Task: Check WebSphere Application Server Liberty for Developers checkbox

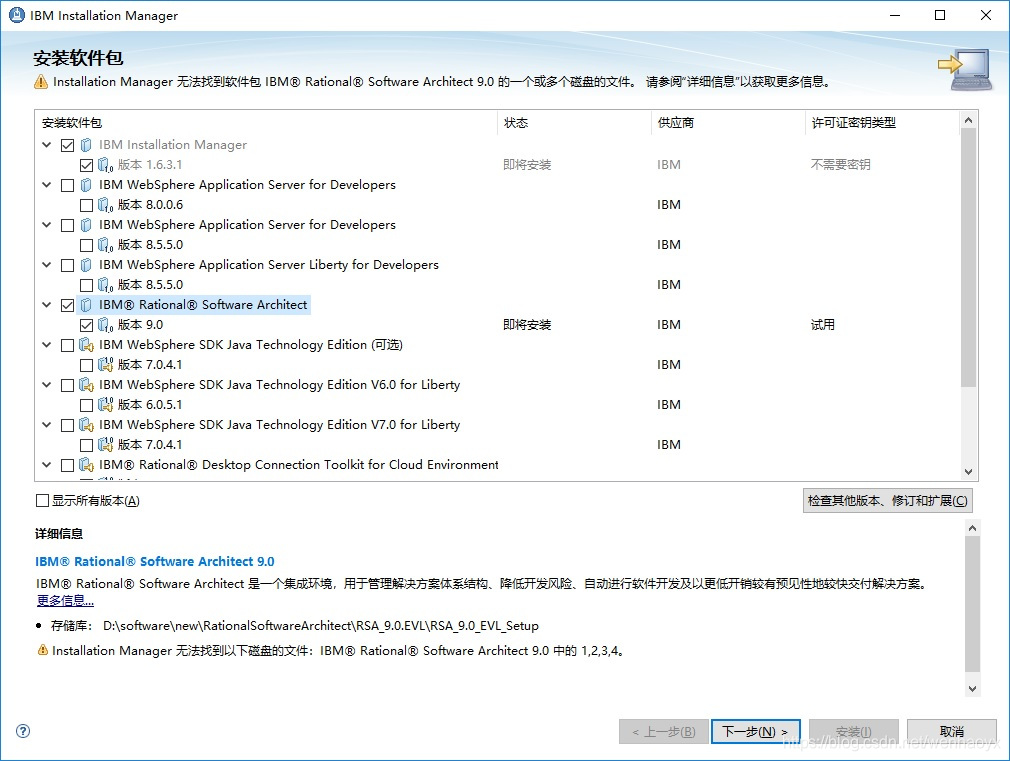Action: coord(68,265)
